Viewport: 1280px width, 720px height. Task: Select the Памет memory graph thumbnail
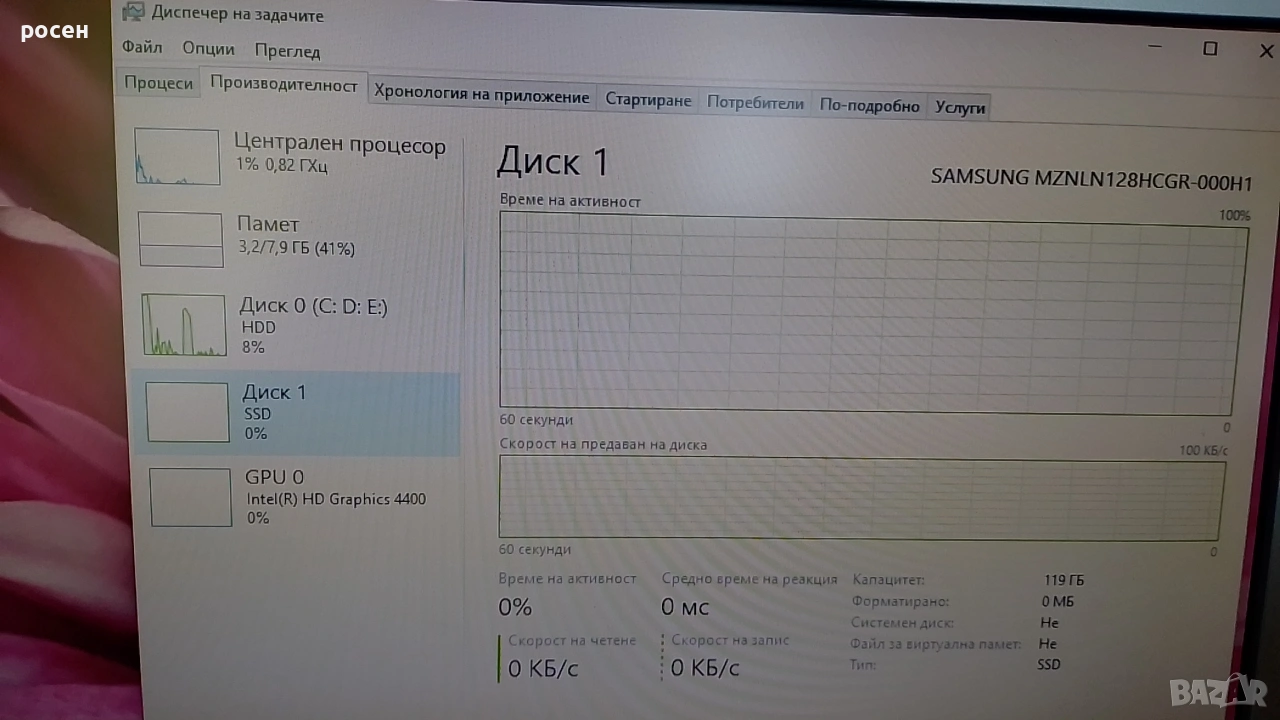pyautogui.click(x=180, y=240)
